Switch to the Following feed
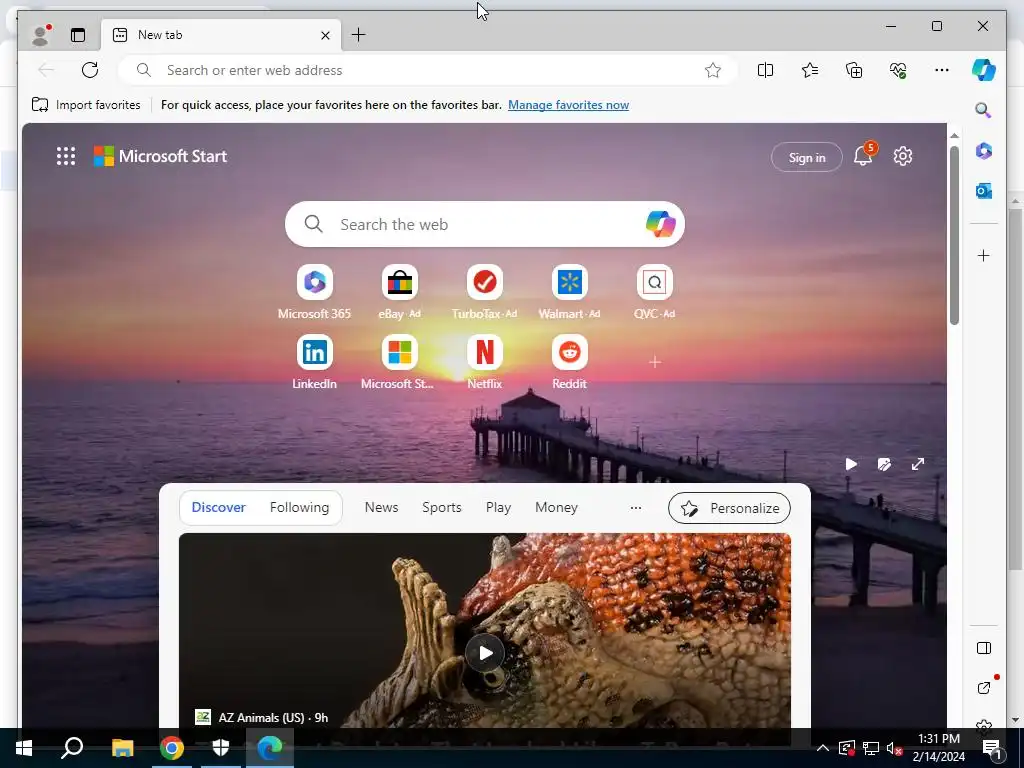The width and height of the screenshot is (1024, 768). (299, 507)
